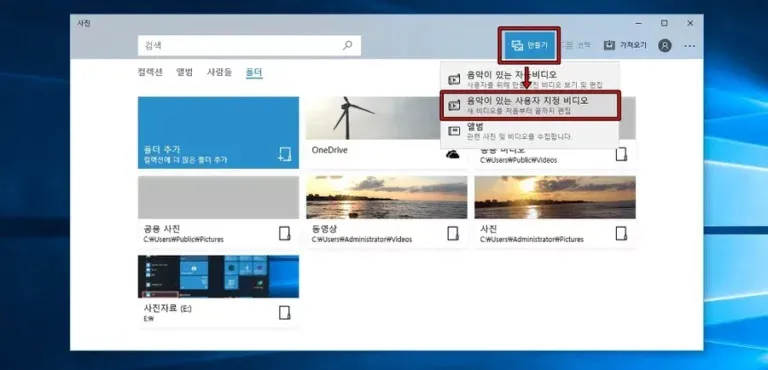Image resolution: width=768 pixels, height=370 pixels.
Task: Switch to the 사람들 tab
Action: tap(219, 73)
